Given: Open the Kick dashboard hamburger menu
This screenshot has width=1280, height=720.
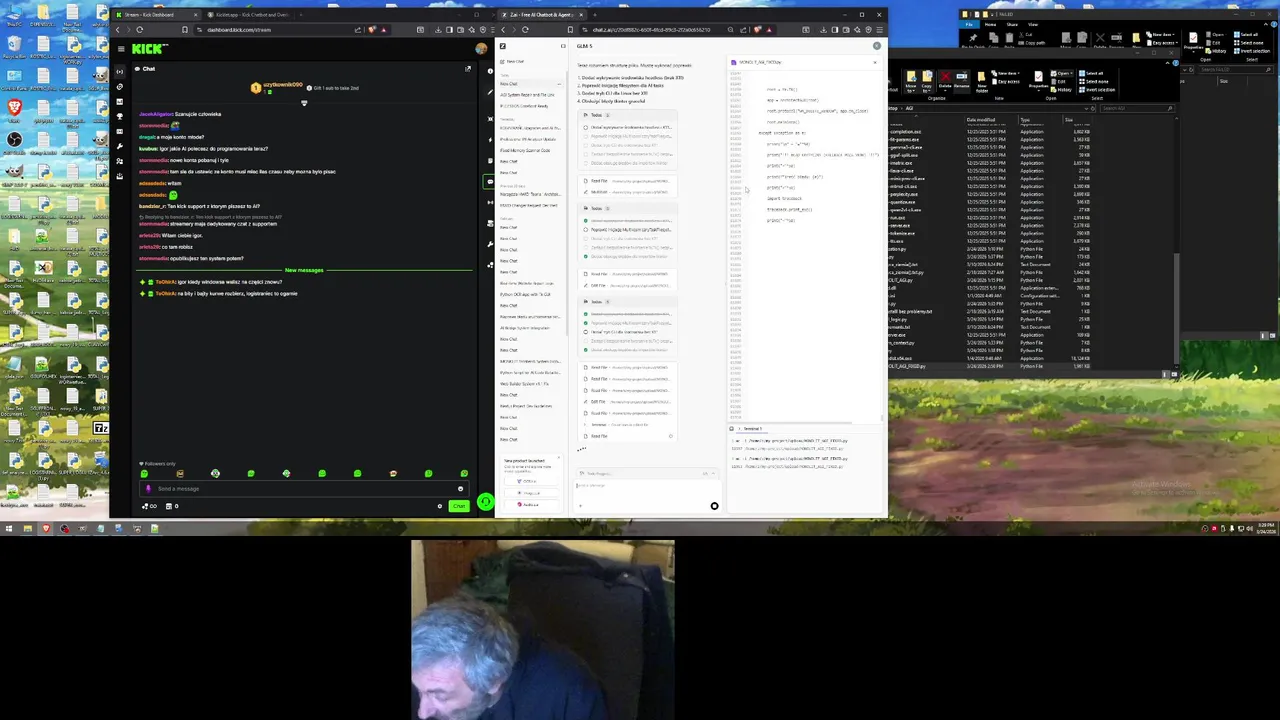Looking at the screenshot, I should pos(120,49).
